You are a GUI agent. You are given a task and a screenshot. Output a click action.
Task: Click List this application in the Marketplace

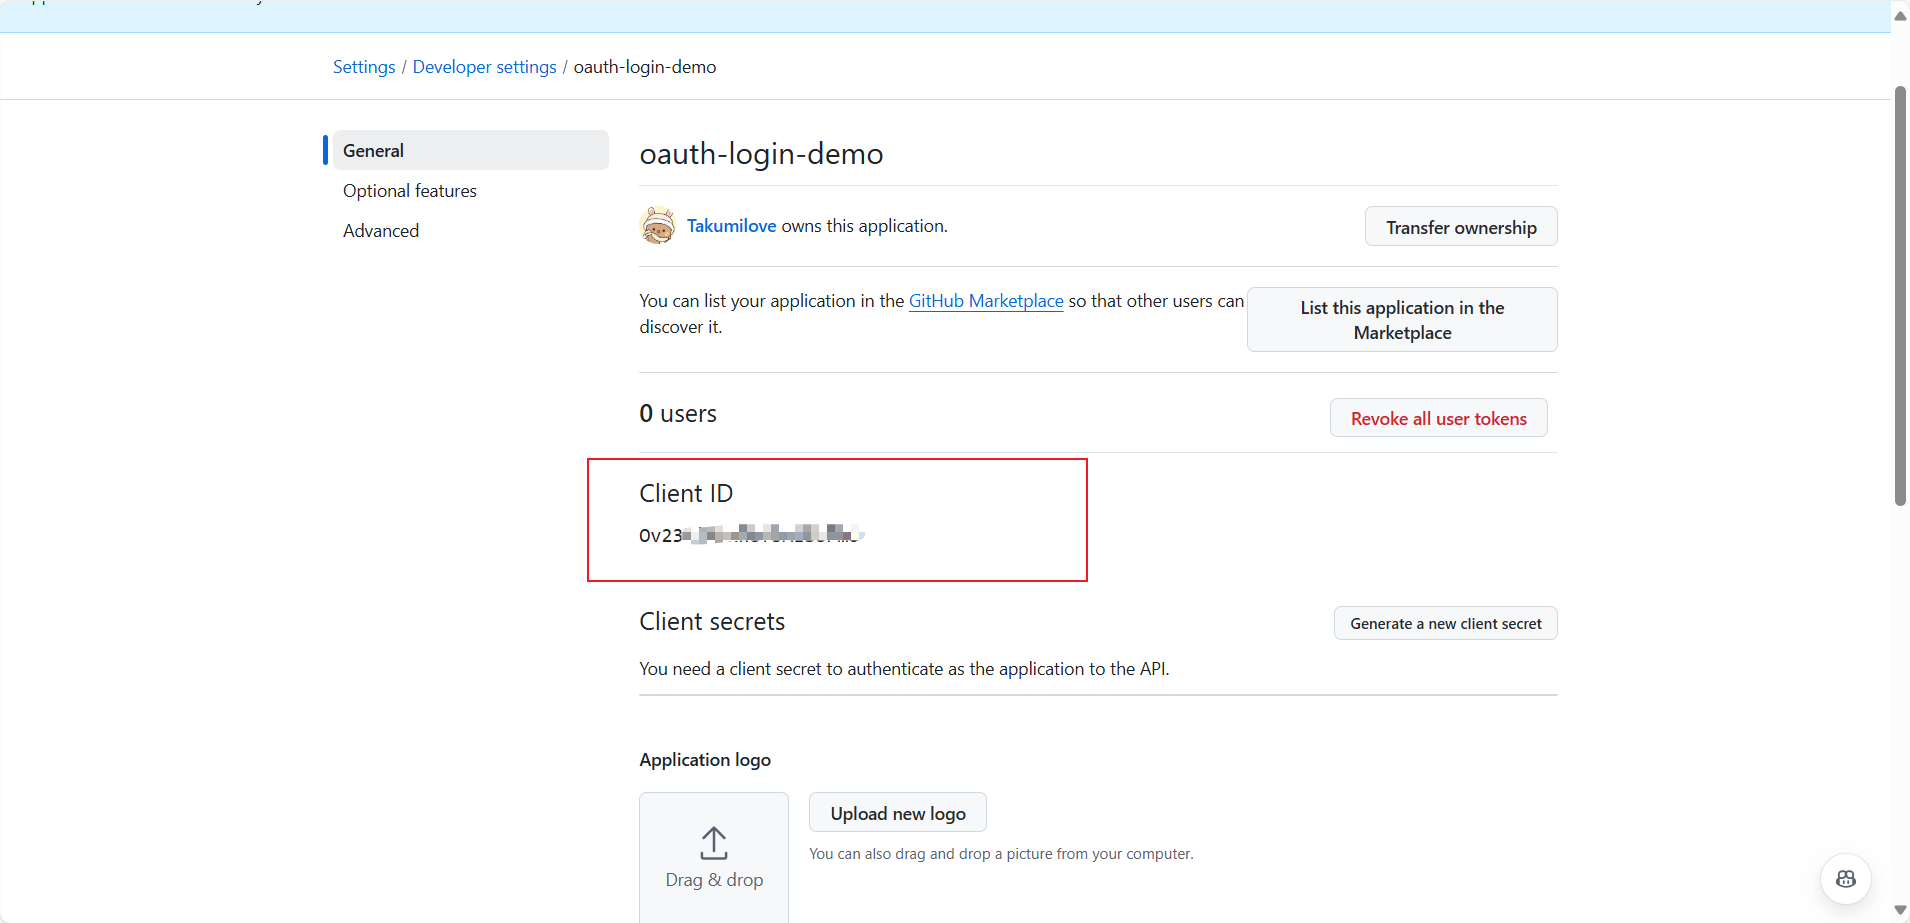[1402, 320]
